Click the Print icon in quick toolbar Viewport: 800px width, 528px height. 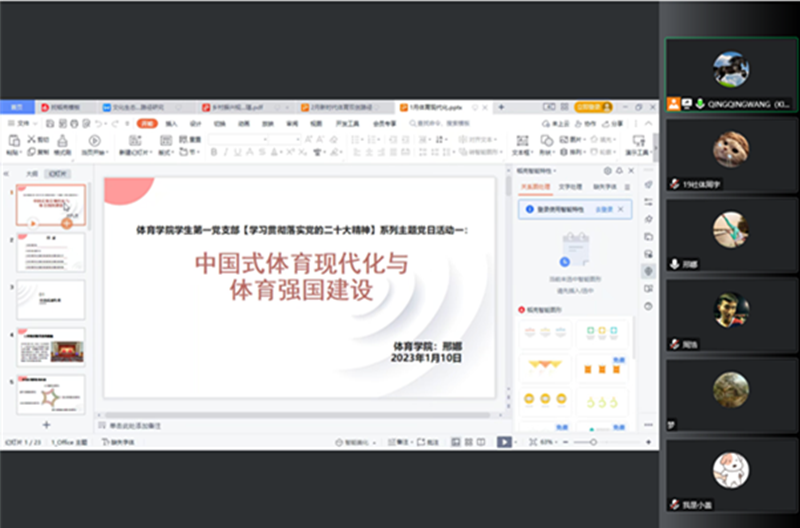74,123
